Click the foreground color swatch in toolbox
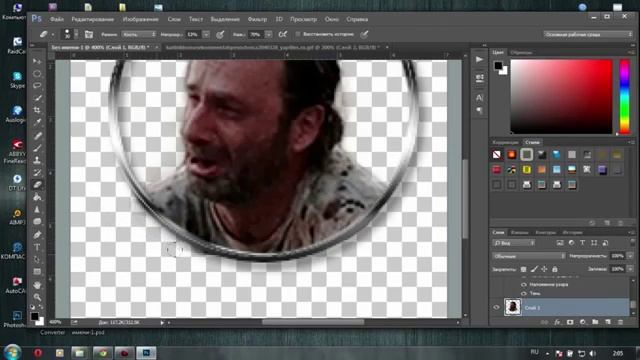This screenshot has height=360, width=640. [x=35, y=316]
